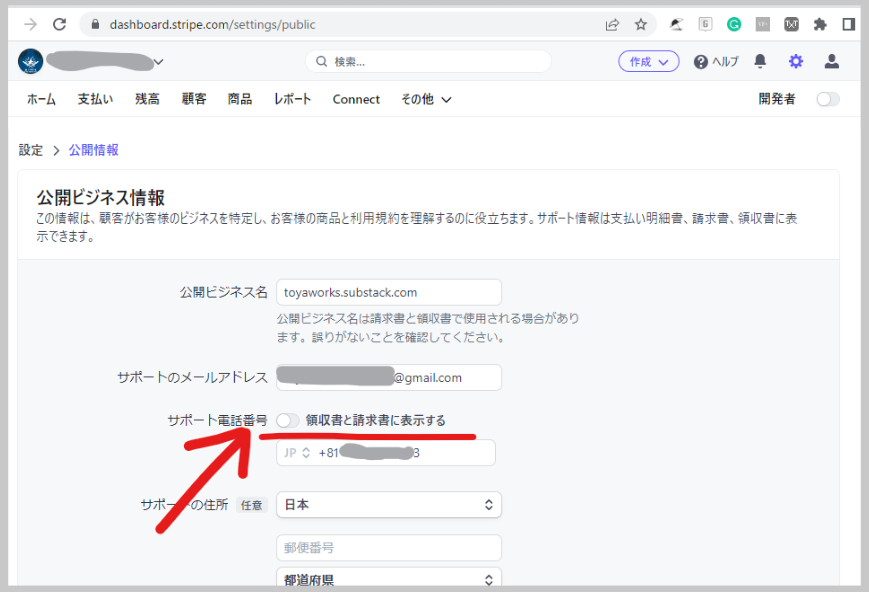The image size is (869, 592).
Task: Open the 作成 create dropdown
Action: 648,62
